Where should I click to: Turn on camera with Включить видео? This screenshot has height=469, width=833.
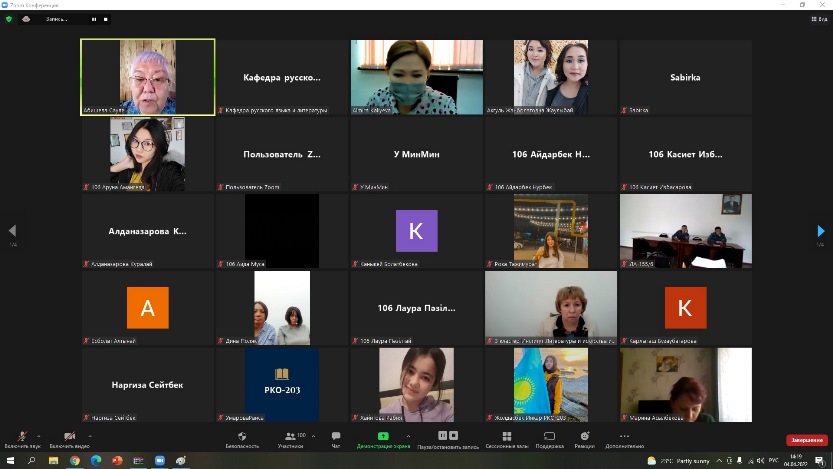tap(69, 438)
